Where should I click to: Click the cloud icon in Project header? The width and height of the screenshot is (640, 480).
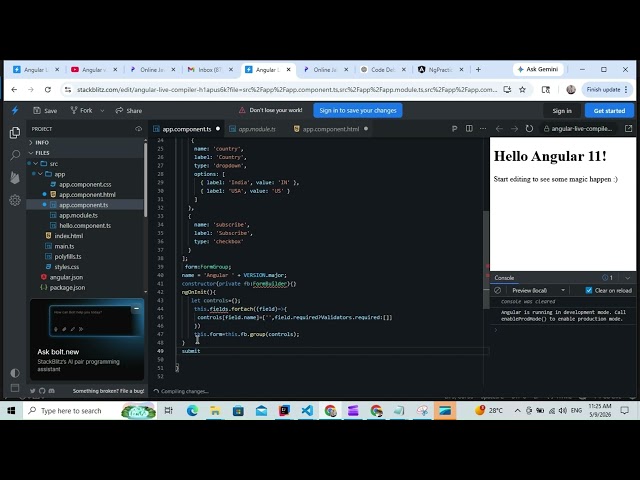(x=138, y=129)
